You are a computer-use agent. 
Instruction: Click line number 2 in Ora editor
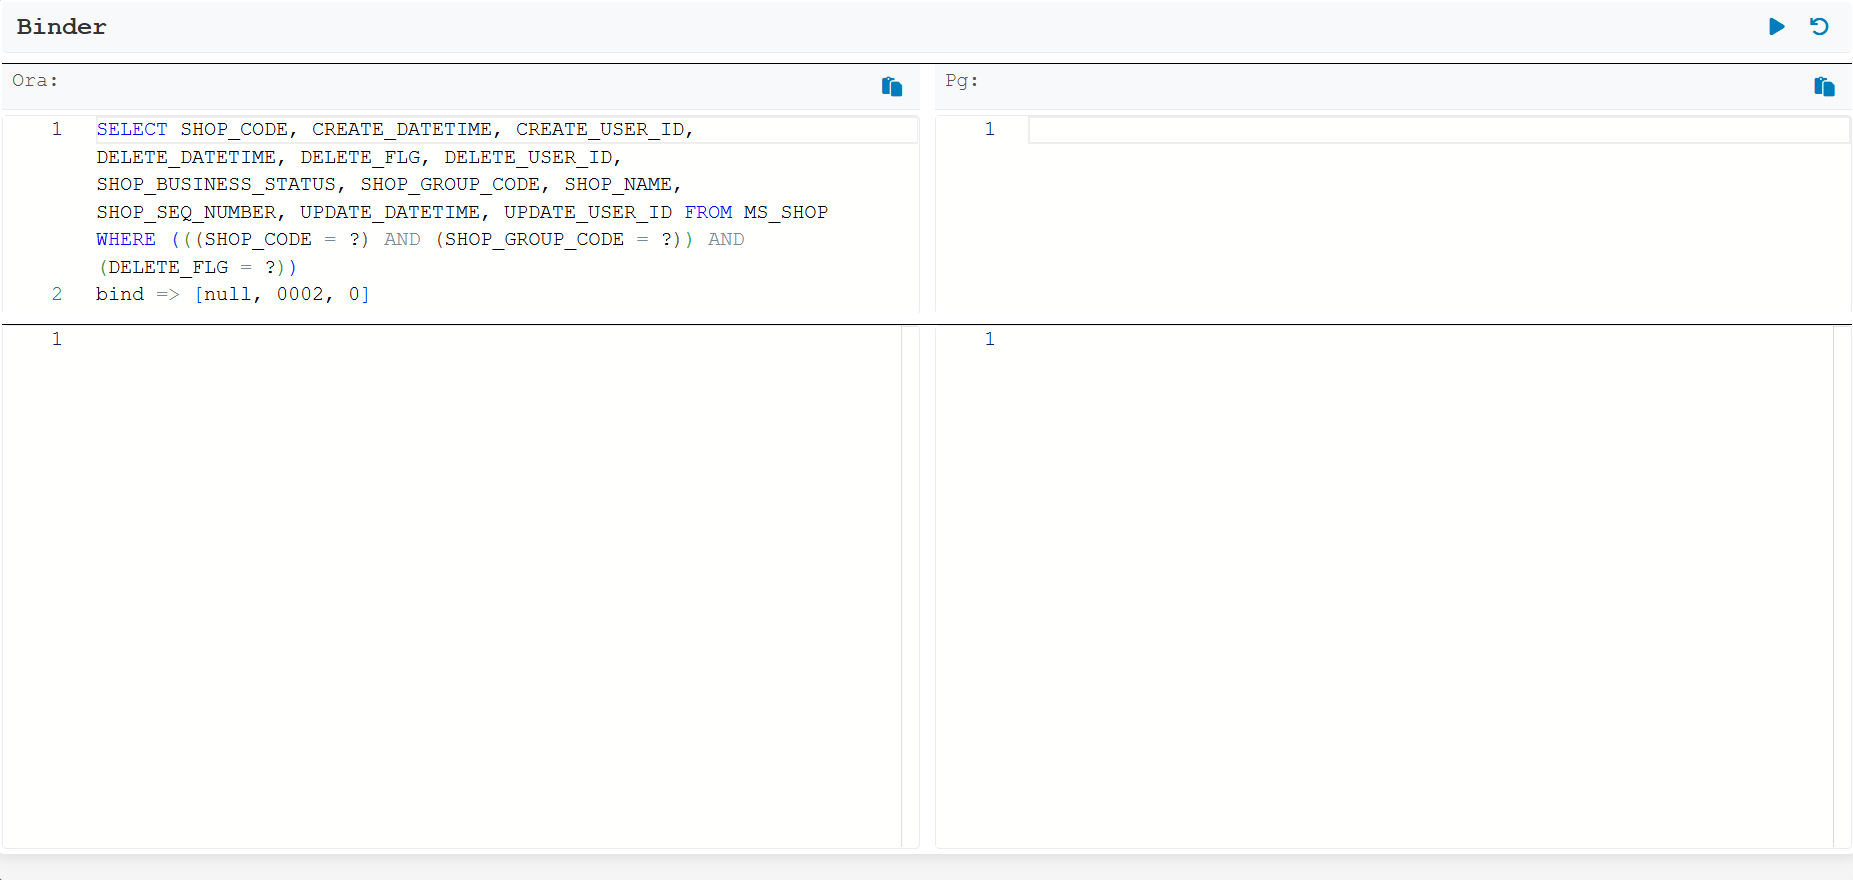pyautogui.click(x=57, y=294)
